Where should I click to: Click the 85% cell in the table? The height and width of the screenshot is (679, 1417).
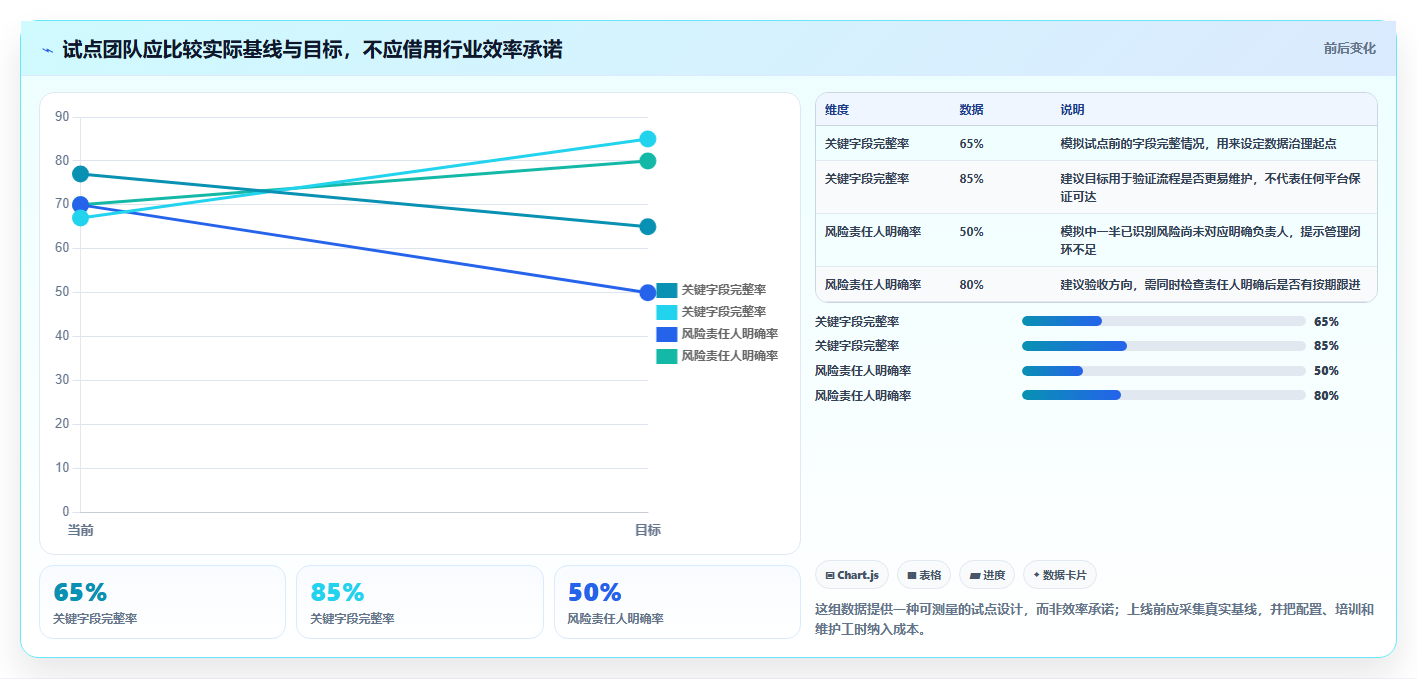[971, 179]
